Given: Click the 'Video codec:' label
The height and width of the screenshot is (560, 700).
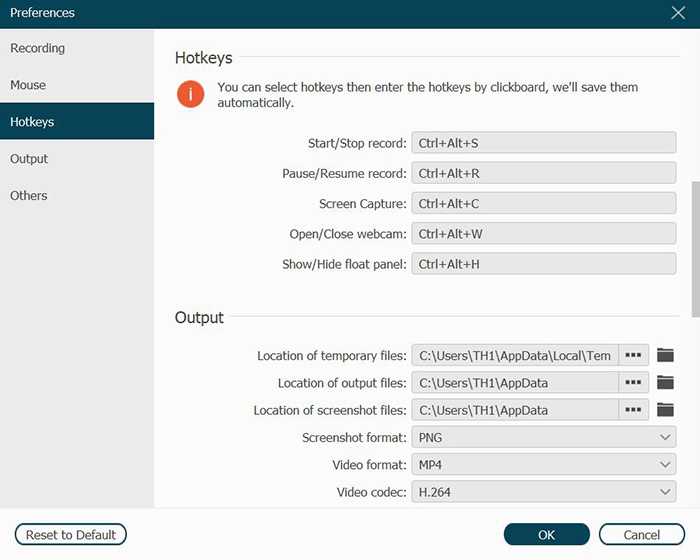Looking at the screenshot, I should [x=371, y=492].
